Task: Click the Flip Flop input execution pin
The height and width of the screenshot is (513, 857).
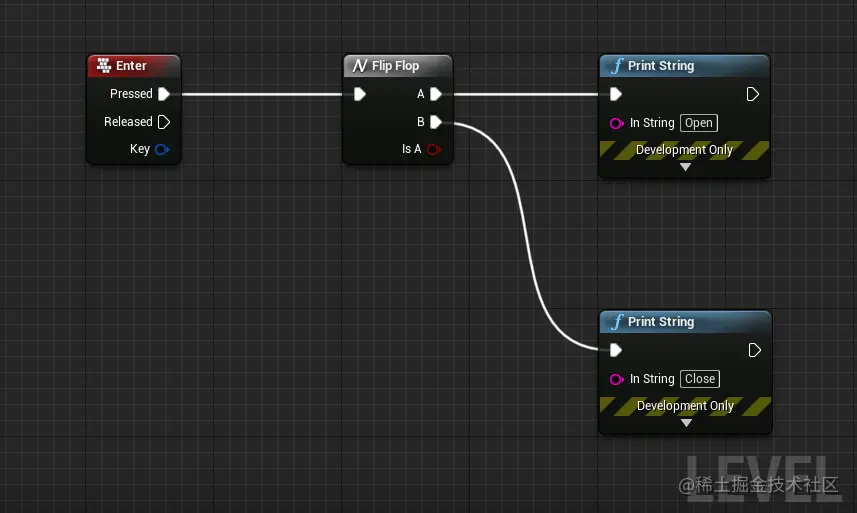Action: [x=359, y=94]
